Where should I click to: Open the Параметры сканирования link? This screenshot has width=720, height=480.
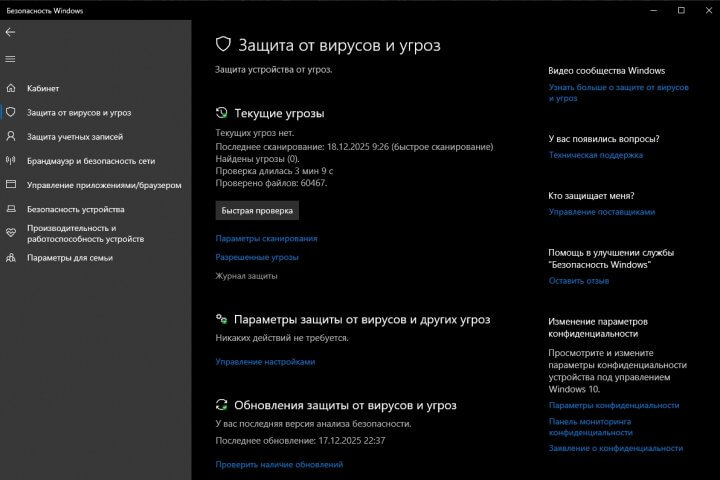pos(266,238)
